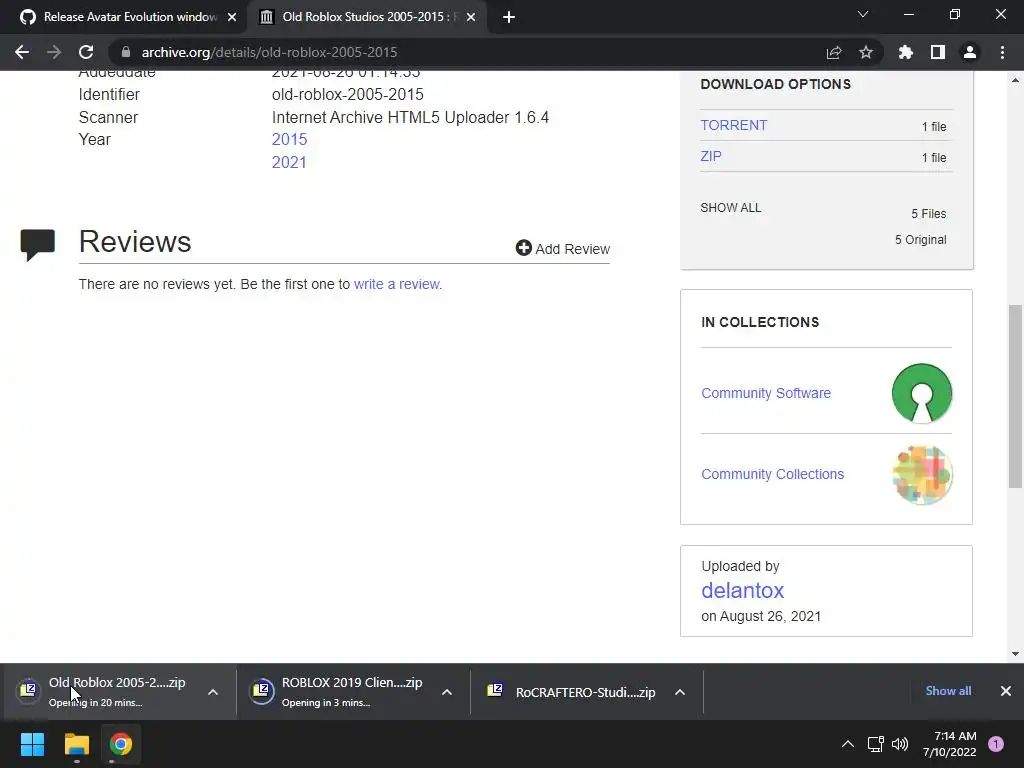Open the Chrome profile icon
The height and width of the screenshot is (768, 1024).
(970, 52)
